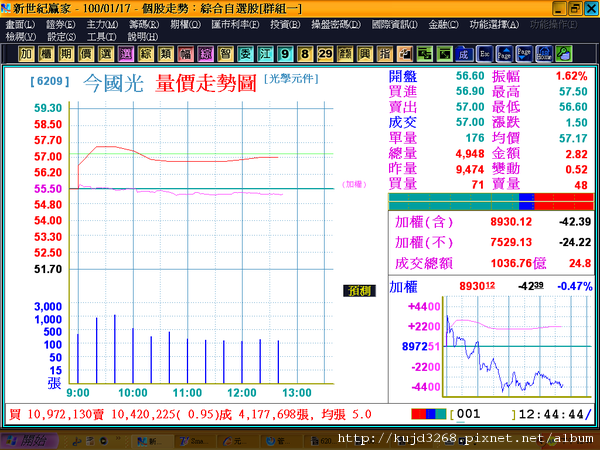This screenshot has width=600, height=450.
Task: Click the [光學元件] category label
Action: [x=291, y=79]
